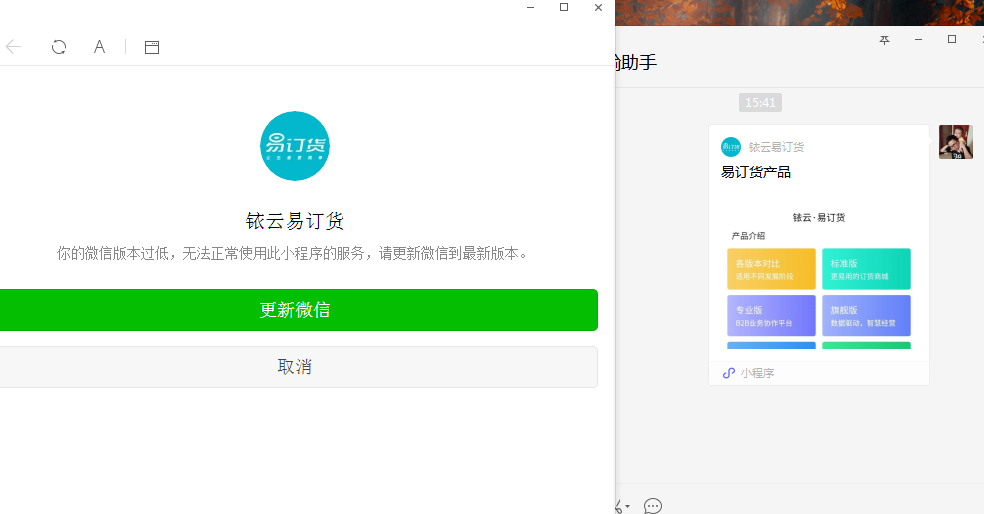This screenshot has height=514, width=984.
Task: Click 专业版 tile in the card preview
Action: tap(771, 316)
